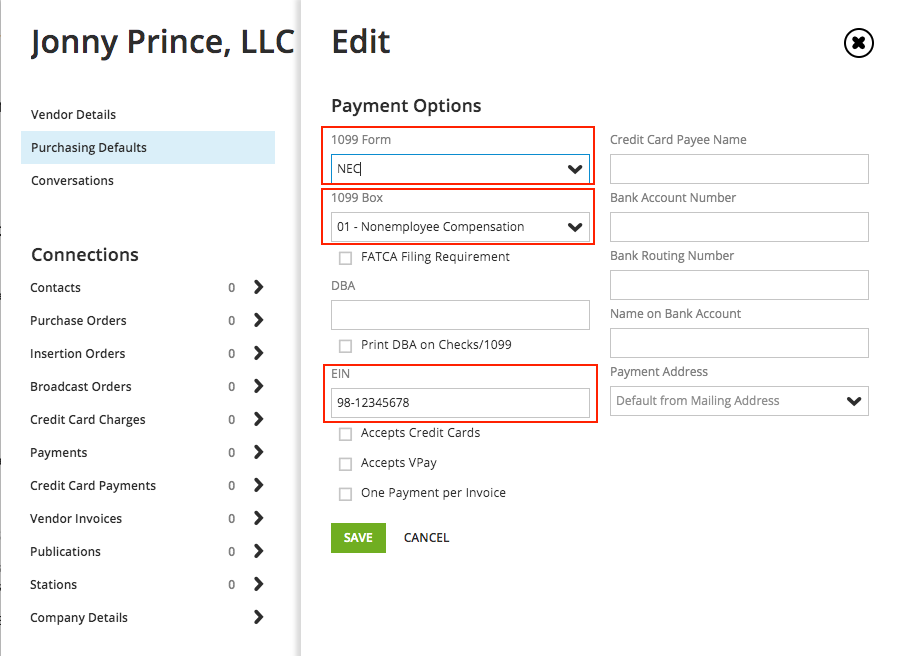
Task: Open Payments chevron arrow
Action: (x=258, y=452)
